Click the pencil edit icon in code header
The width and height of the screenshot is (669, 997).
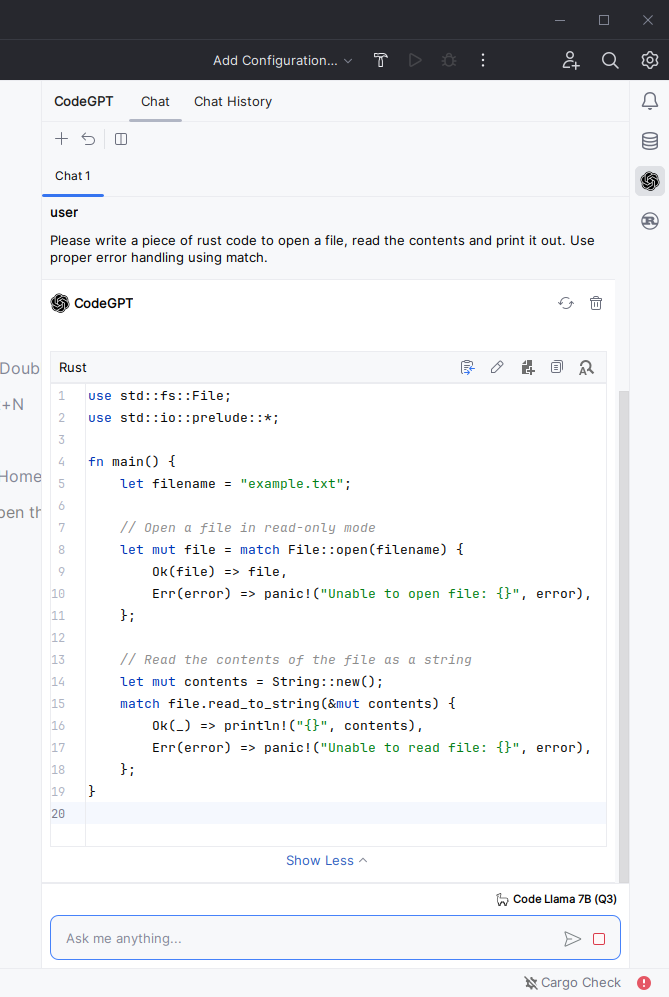497,368
